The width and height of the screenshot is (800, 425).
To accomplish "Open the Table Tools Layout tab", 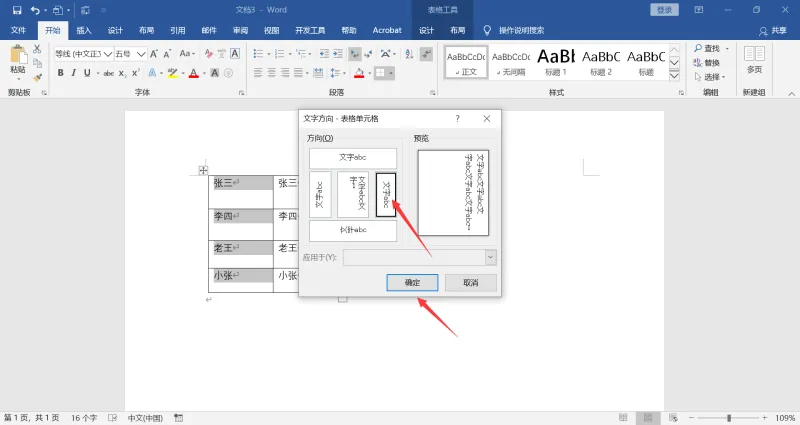I will 457,30.
